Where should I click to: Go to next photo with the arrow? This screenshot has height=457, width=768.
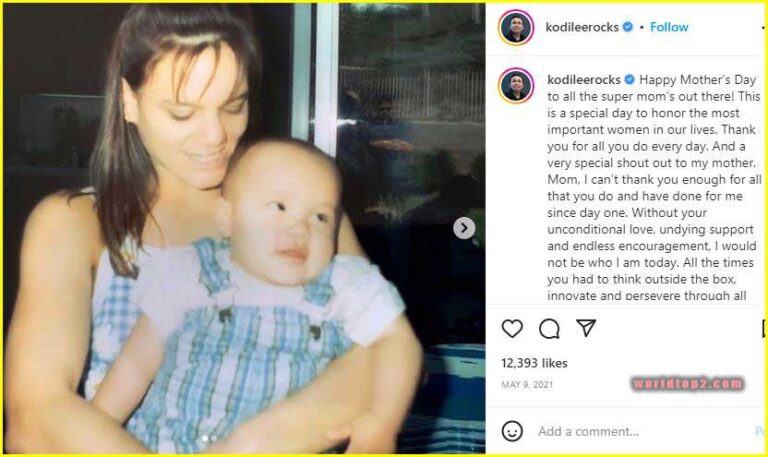pyautogui.click(x=464, y=228)
